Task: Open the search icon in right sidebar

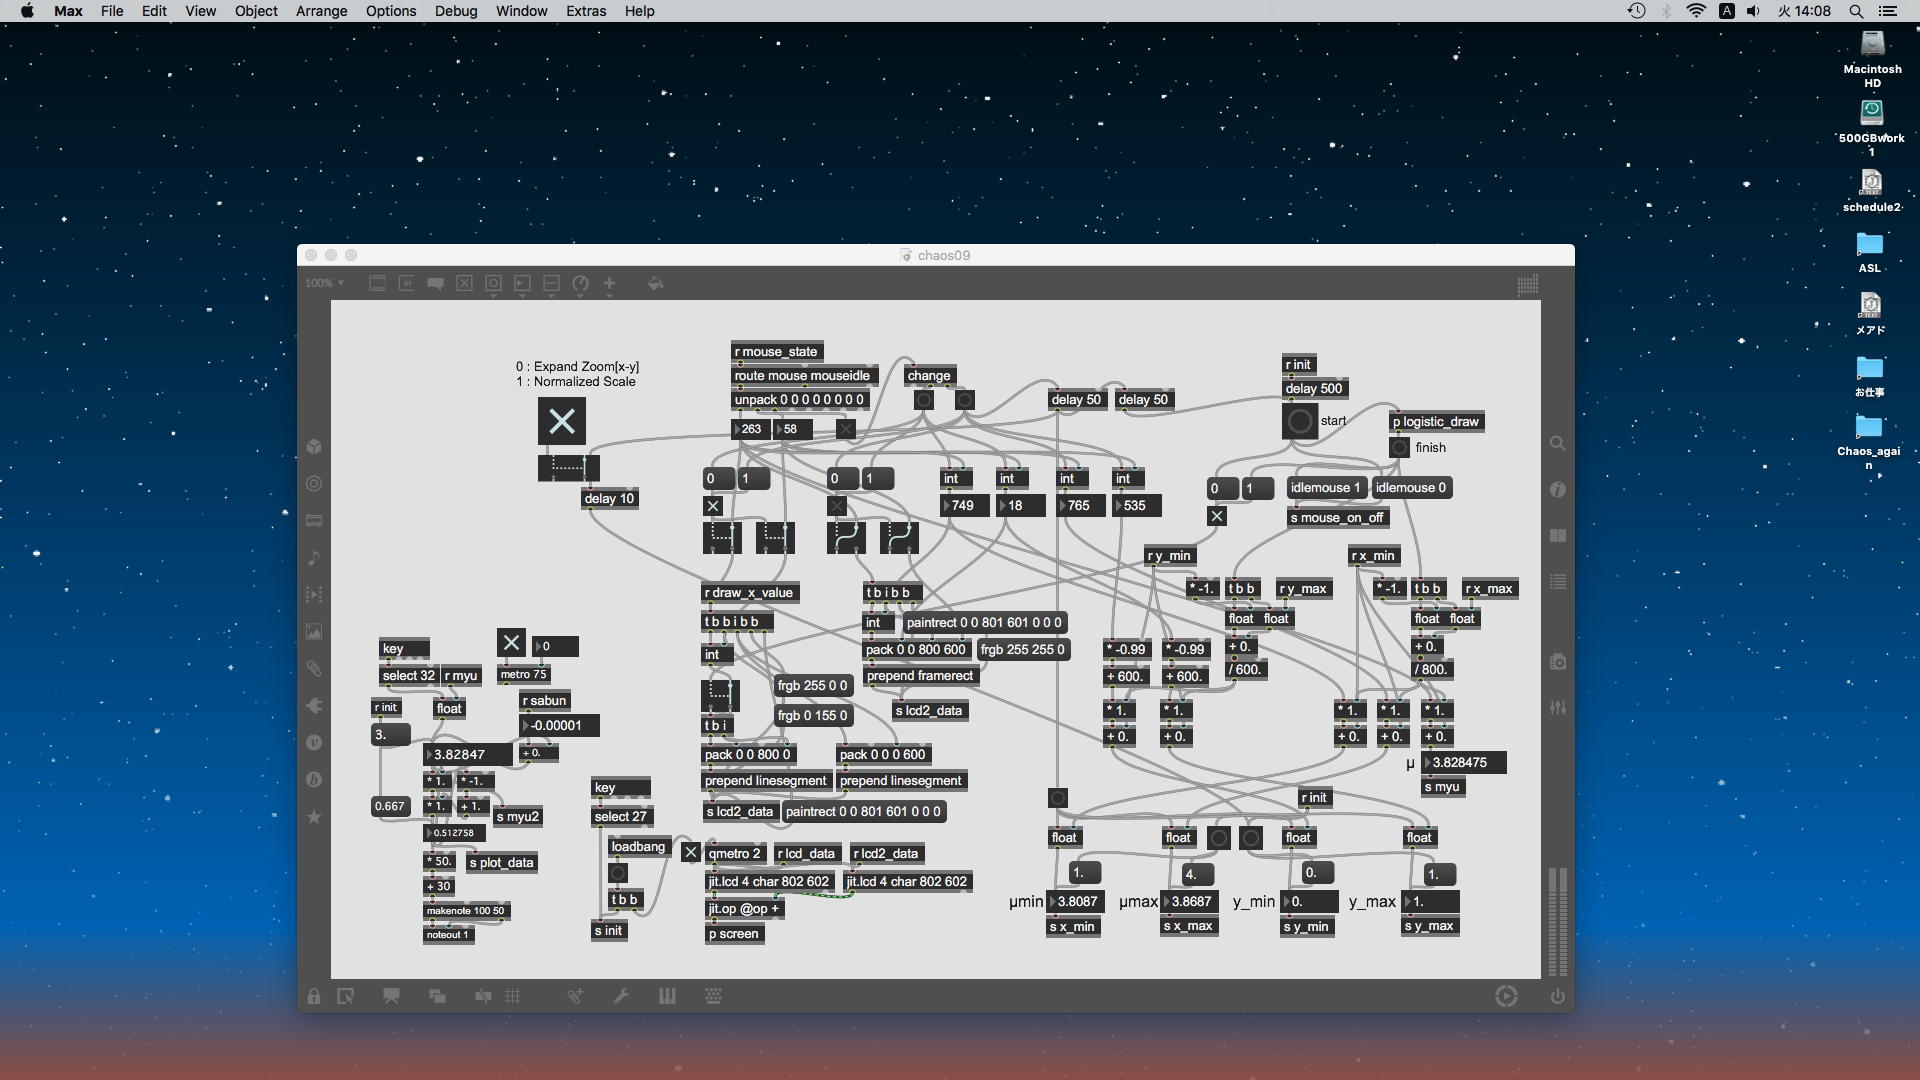Action: coord(1557,443)
